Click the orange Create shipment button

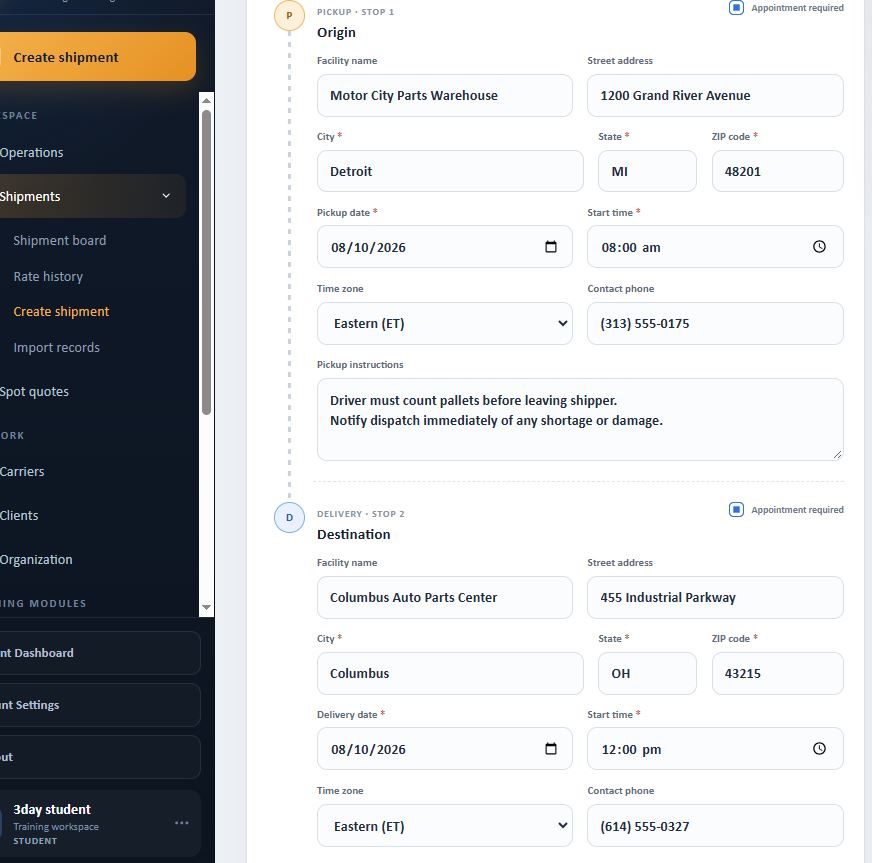[98, 57]
